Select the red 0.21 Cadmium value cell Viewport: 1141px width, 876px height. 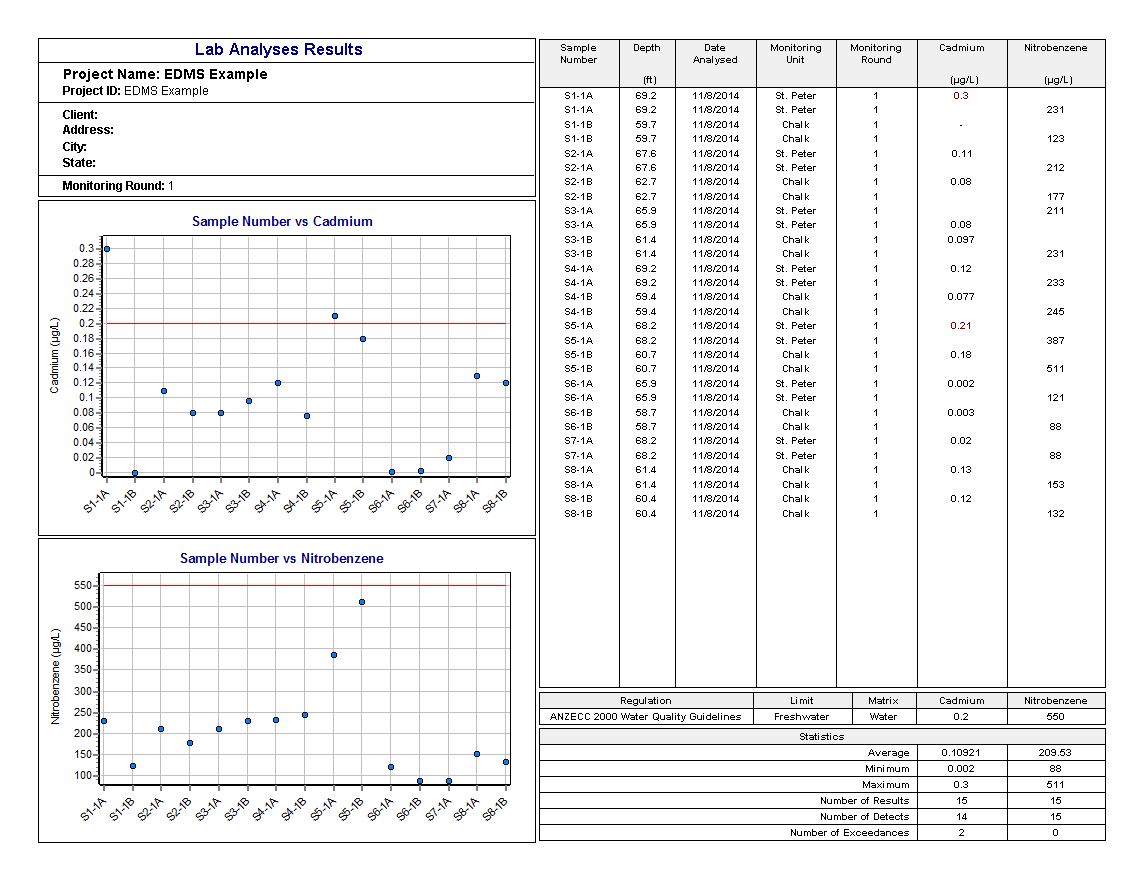point(961,326)
